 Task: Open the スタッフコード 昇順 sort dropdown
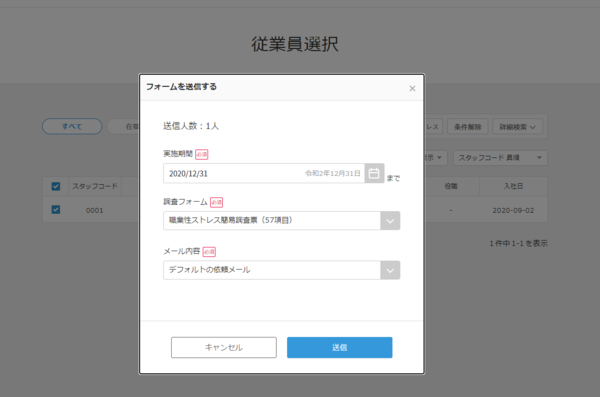point(500,158)
